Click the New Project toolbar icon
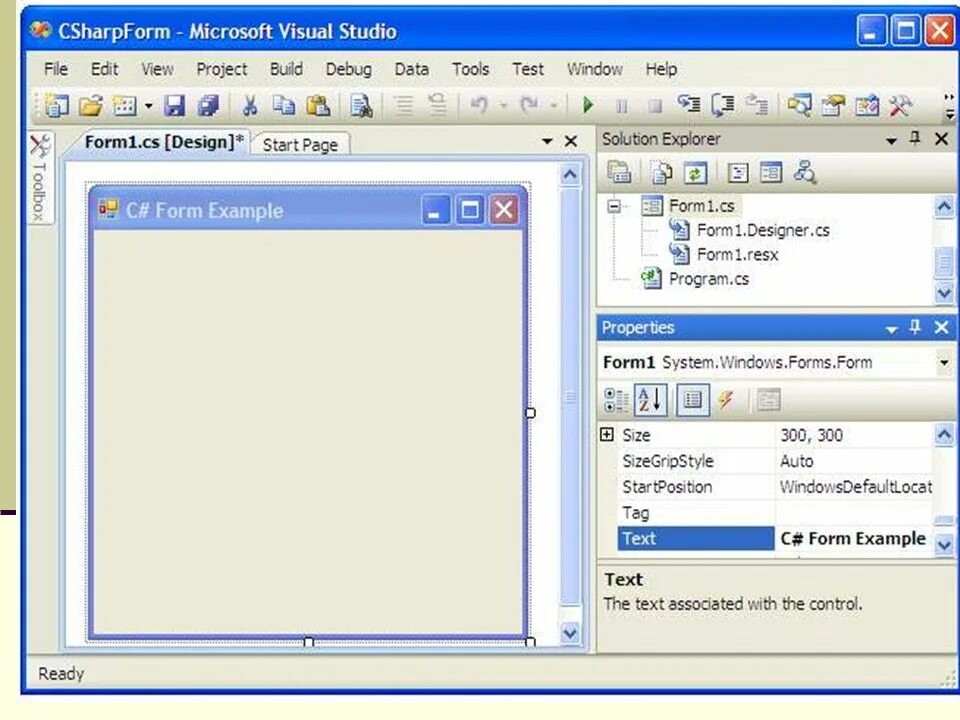 [x=56, y=105]
